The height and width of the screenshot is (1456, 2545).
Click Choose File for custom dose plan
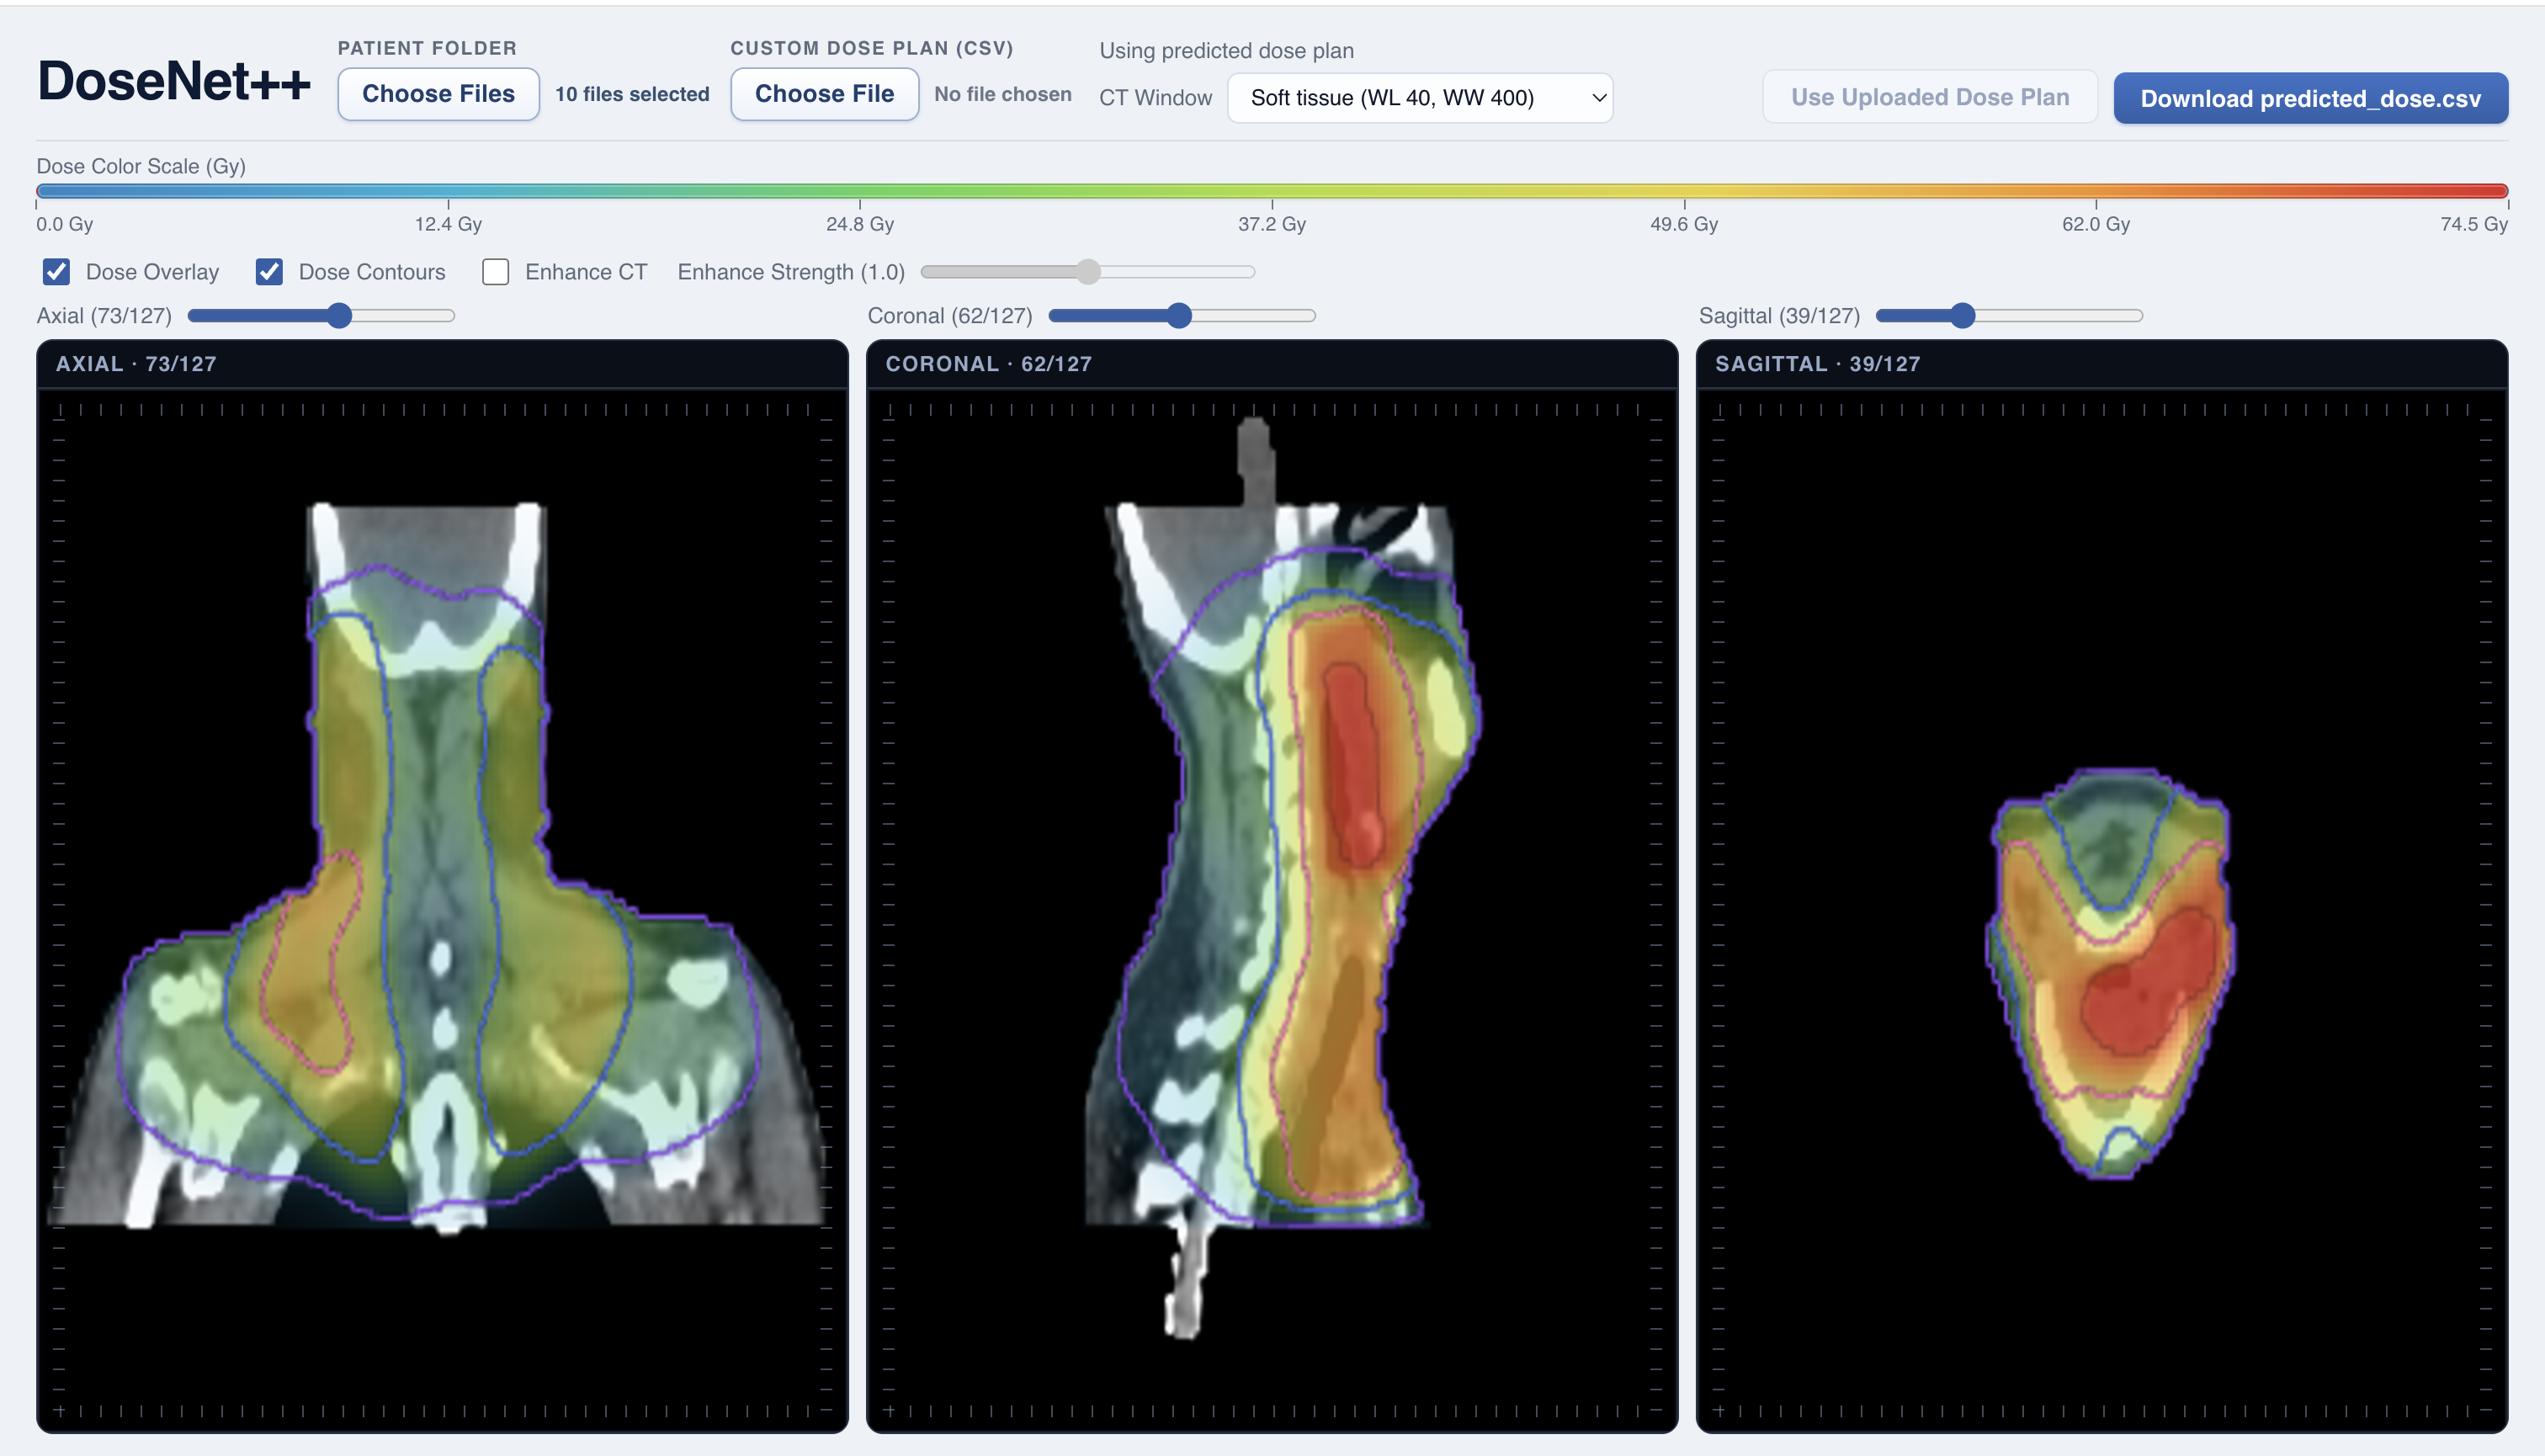[824, 94]
